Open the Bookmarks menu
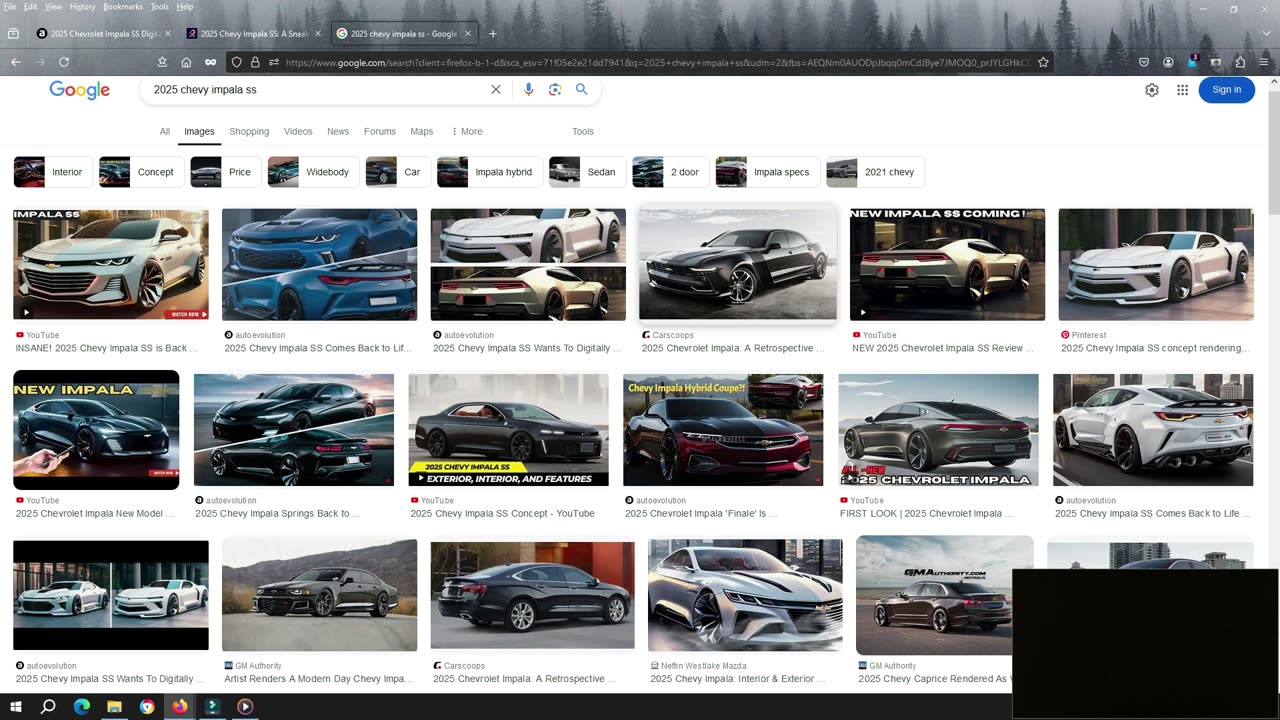 pyautogui.click(x=123, y=6)
